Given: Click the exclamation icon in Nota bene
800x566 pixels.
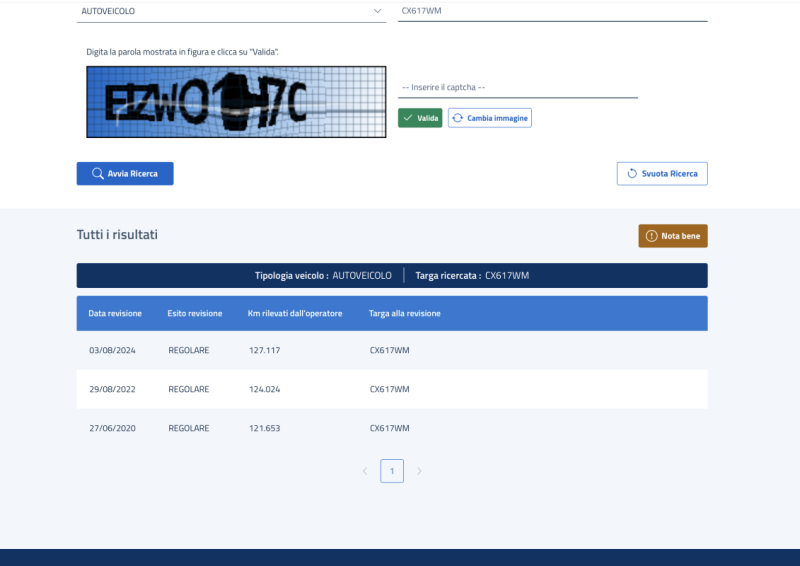Looking at the screenshot, I should click(x=652, y=236).
